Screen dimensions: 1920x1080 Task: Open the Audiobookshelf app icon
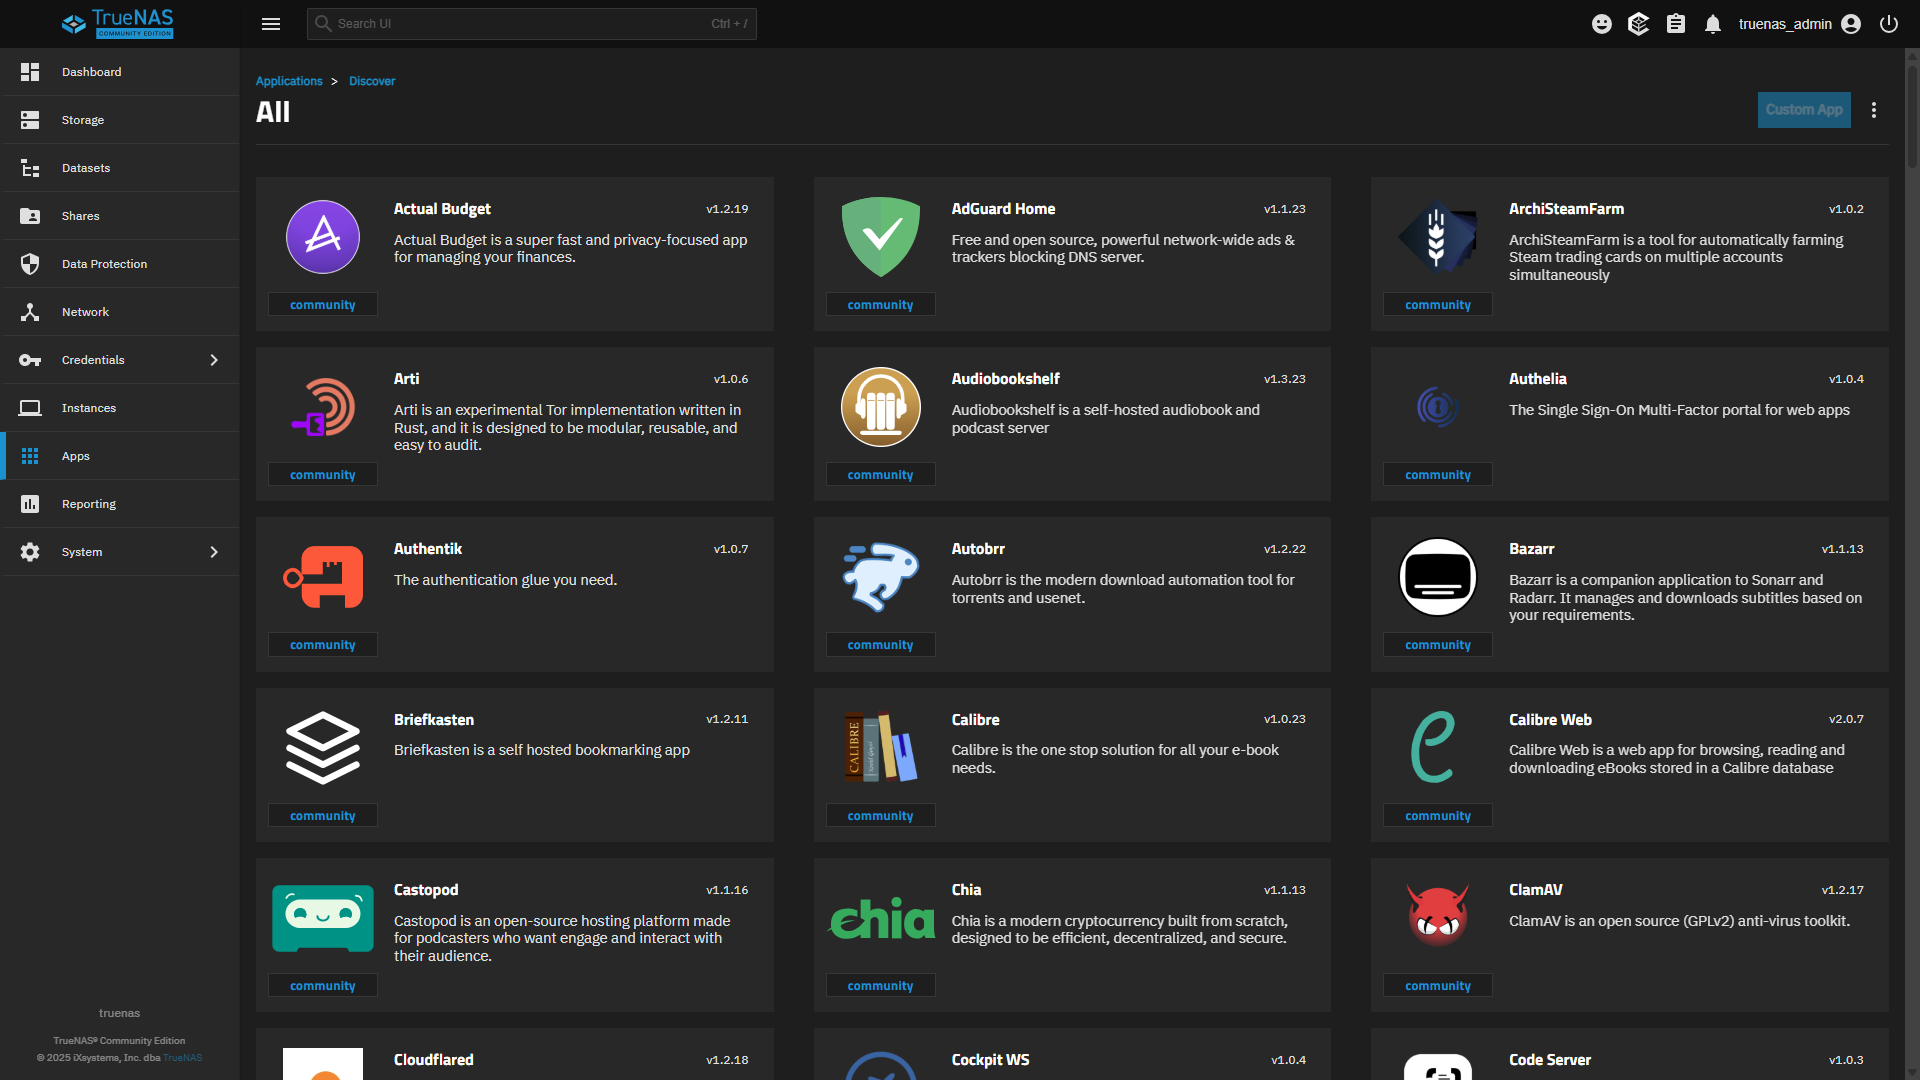[880, 407]
